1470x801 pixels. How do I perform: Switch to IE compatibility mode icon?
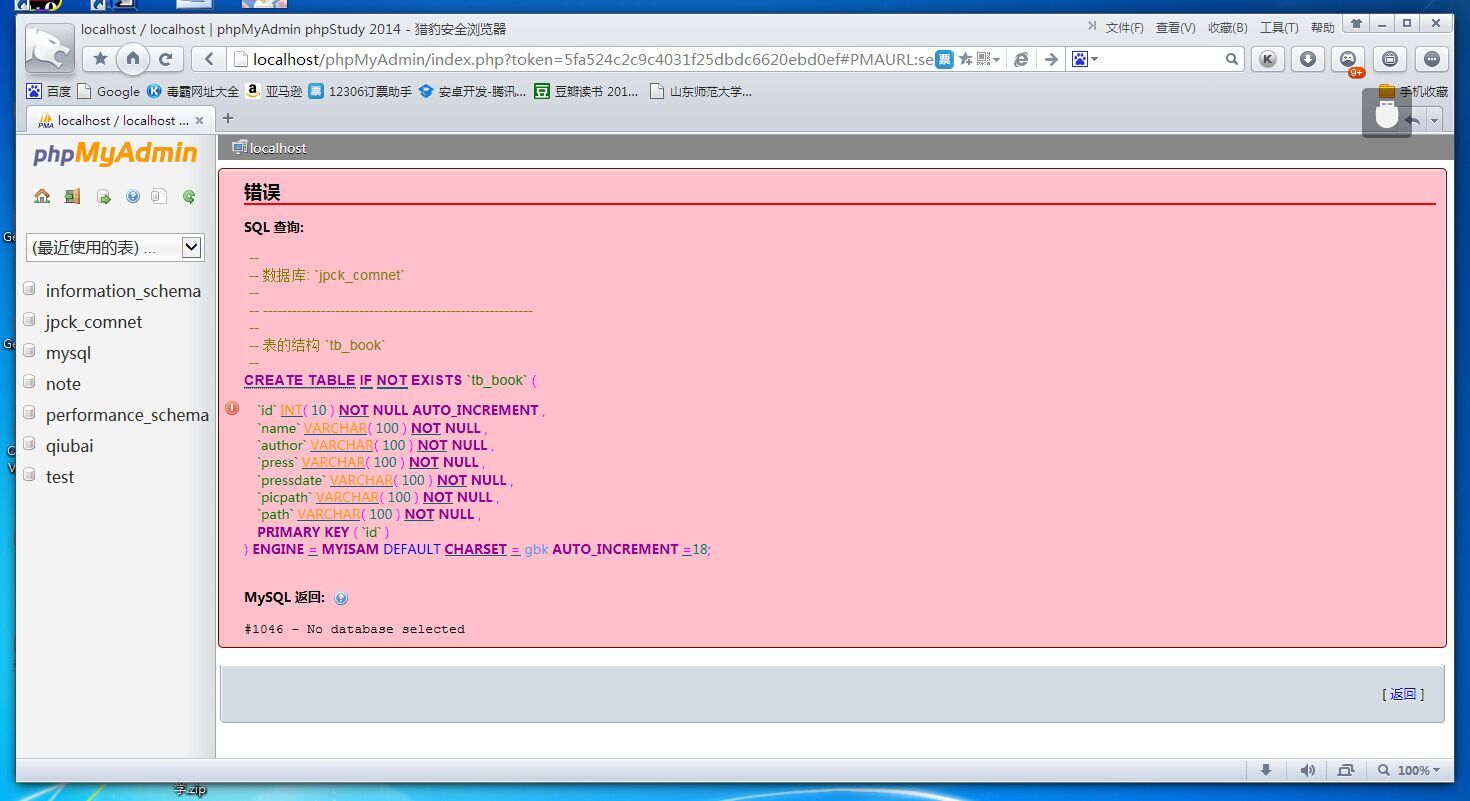click(1021, 59)
